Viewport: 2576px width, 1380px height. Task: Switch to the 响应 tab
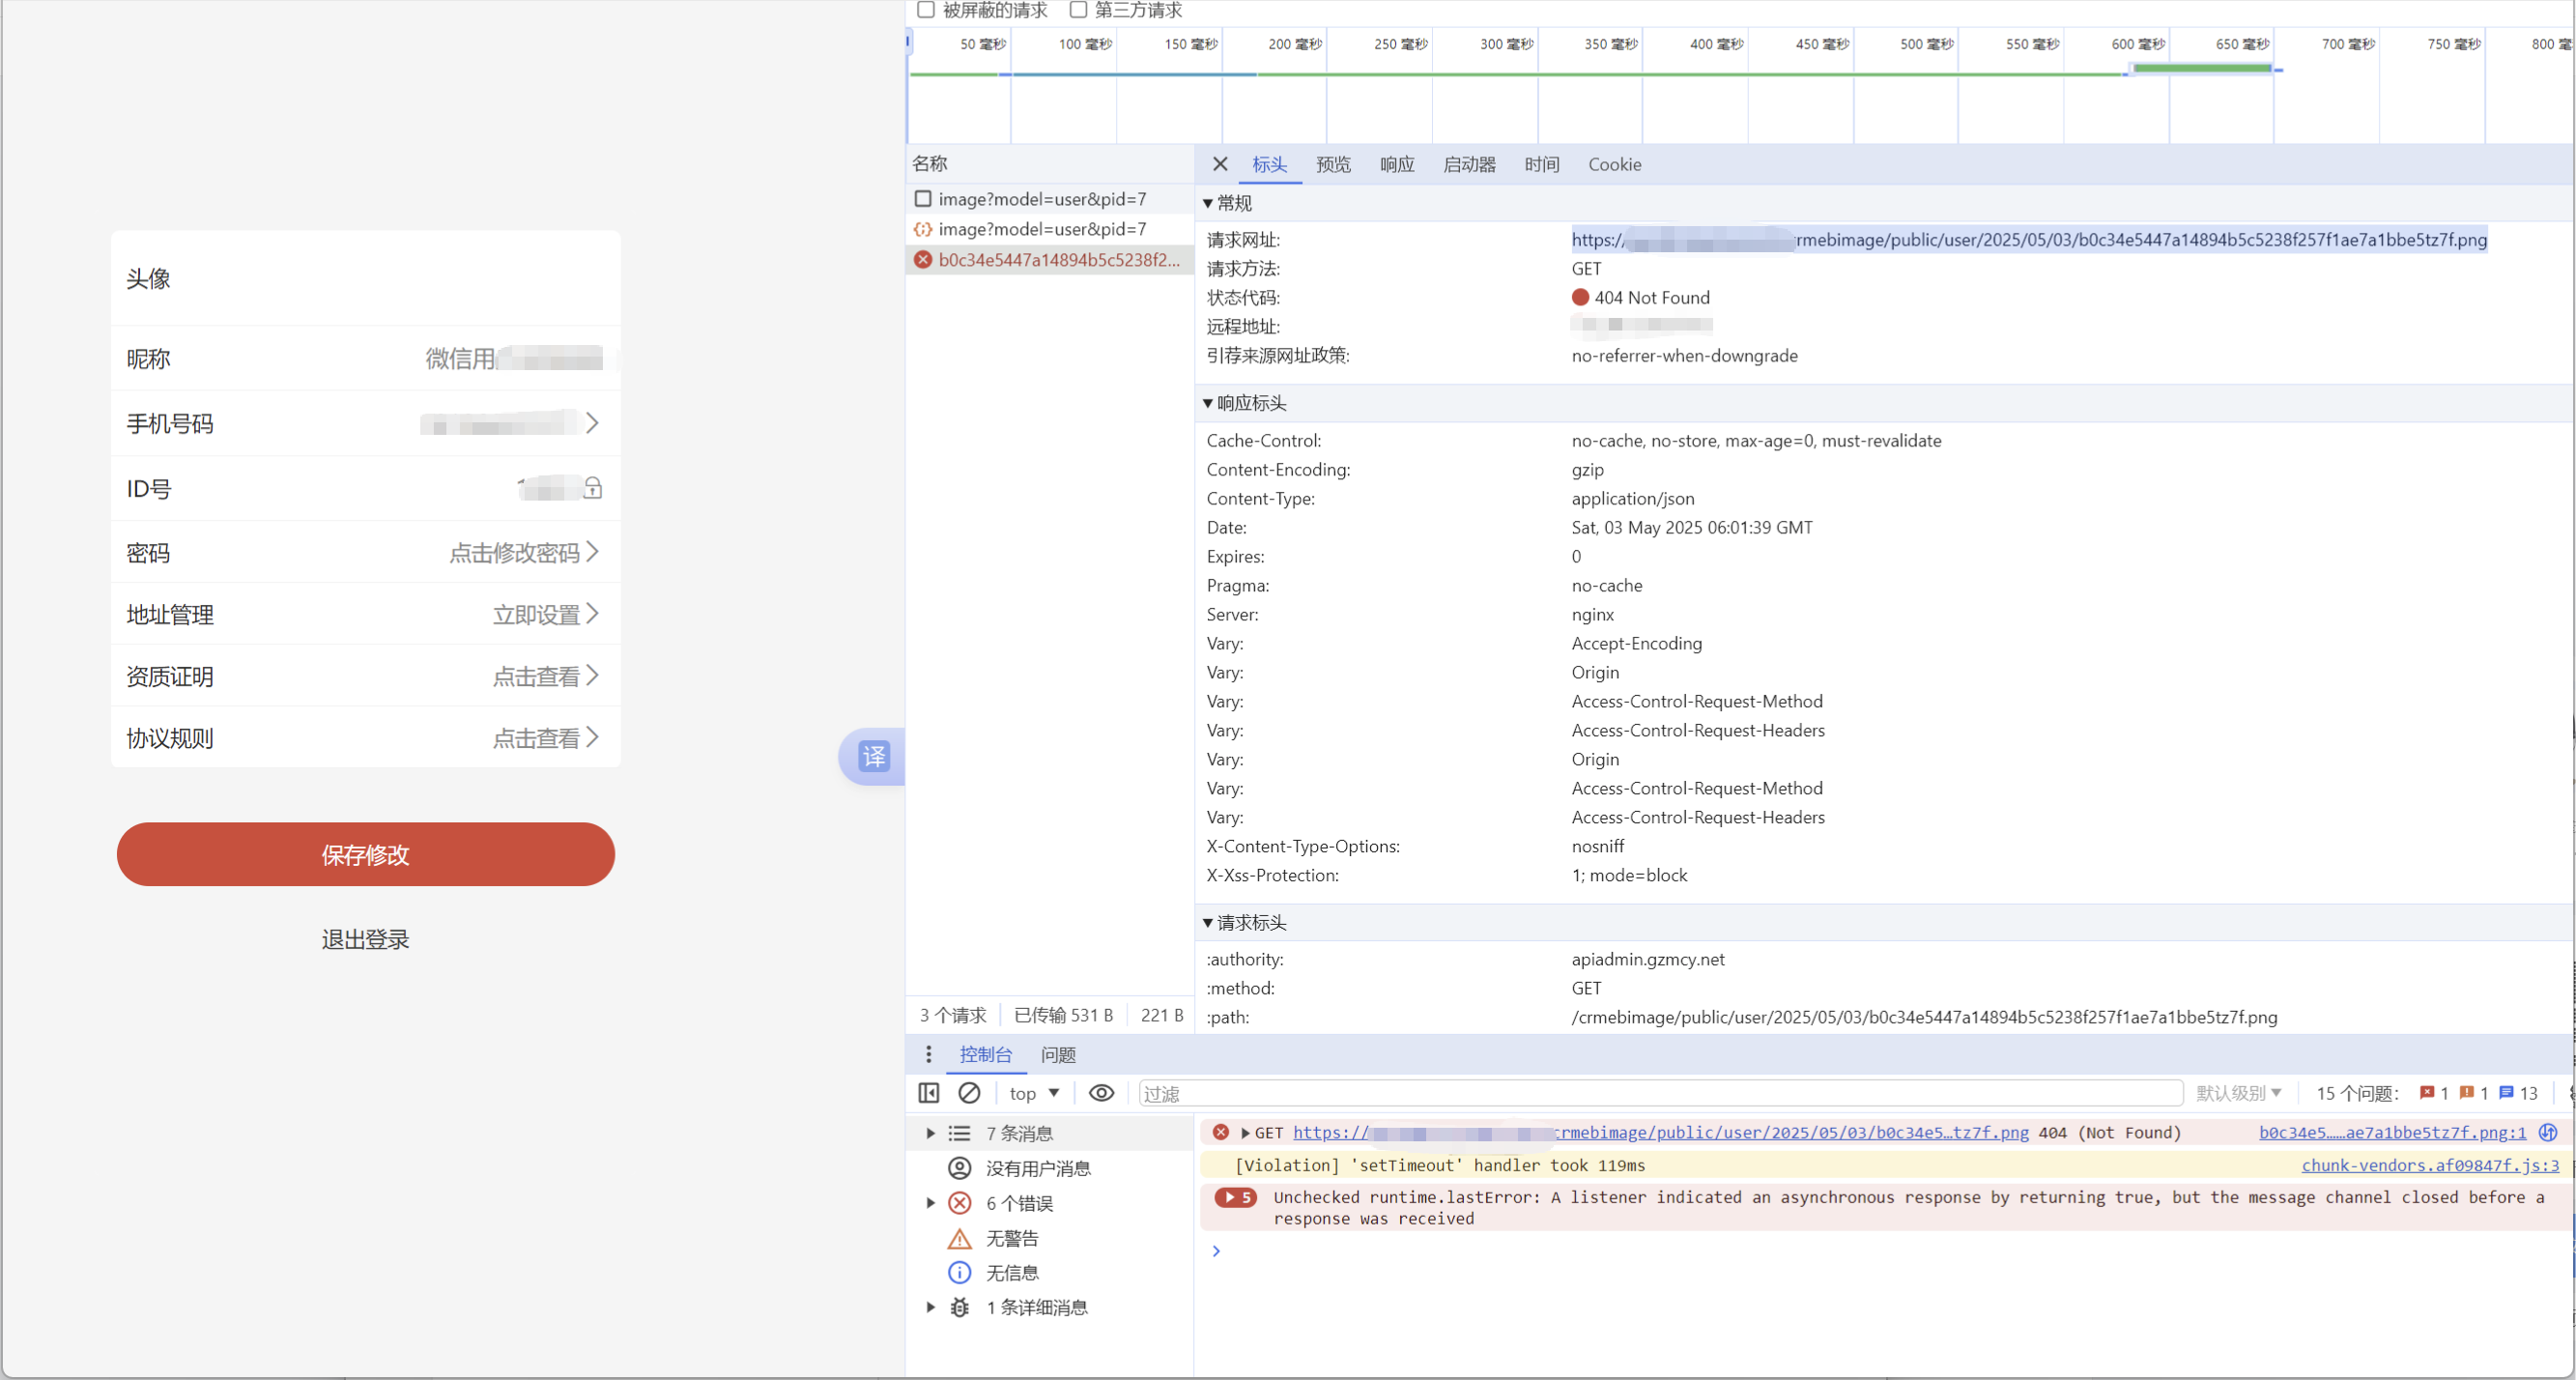pos(1397,164)
